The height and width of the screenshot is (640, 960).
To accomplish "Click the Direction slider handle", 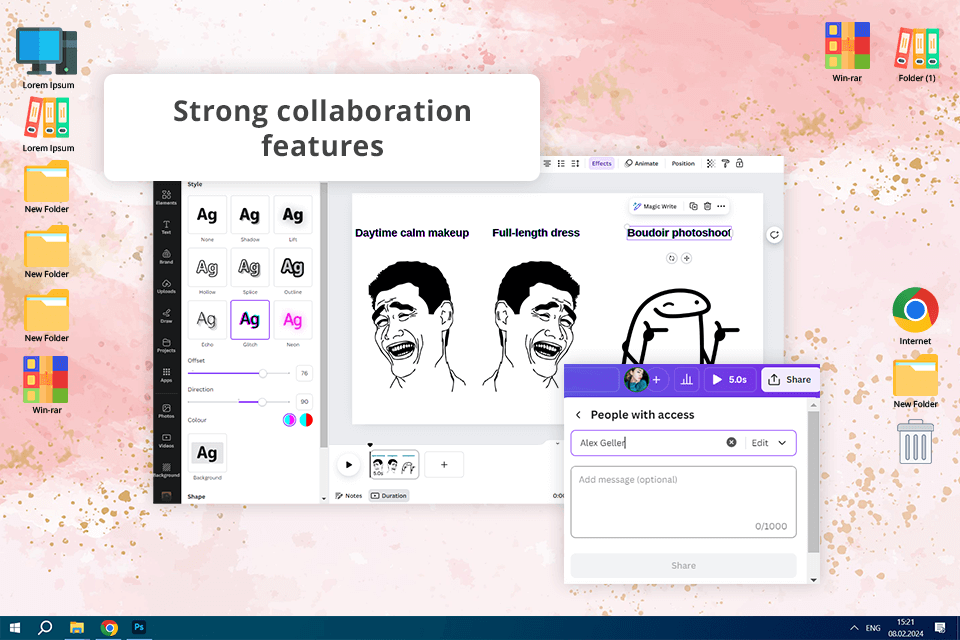I will pos(262,402).
